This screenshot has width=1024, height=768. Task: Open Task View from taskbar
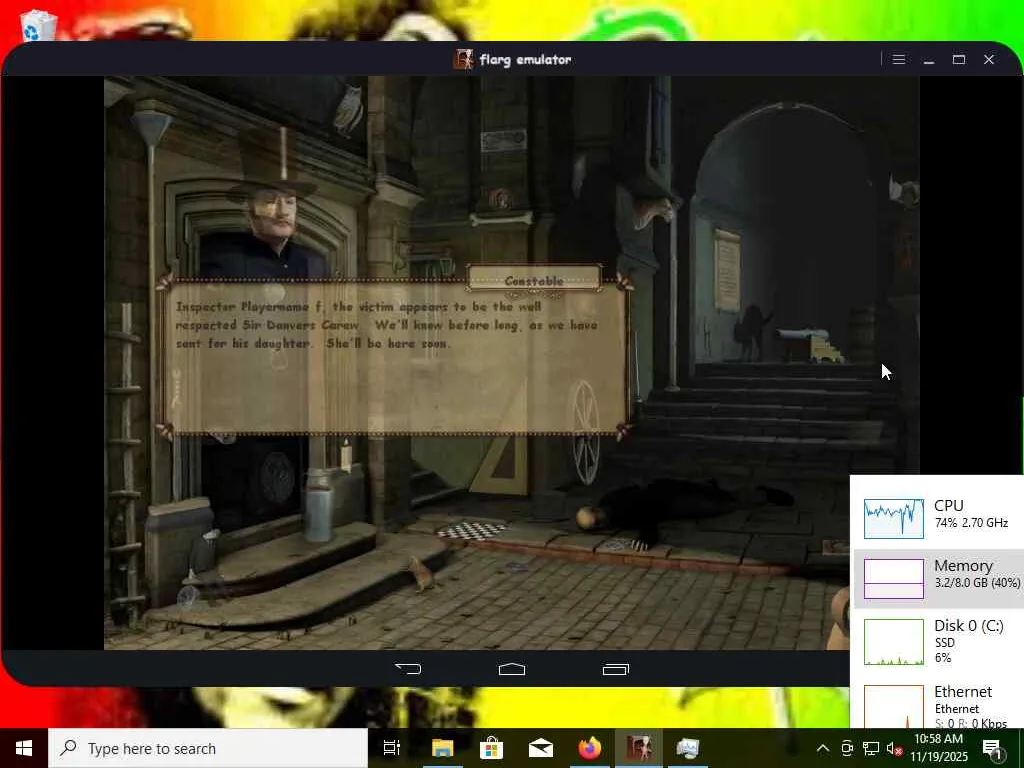392,748
